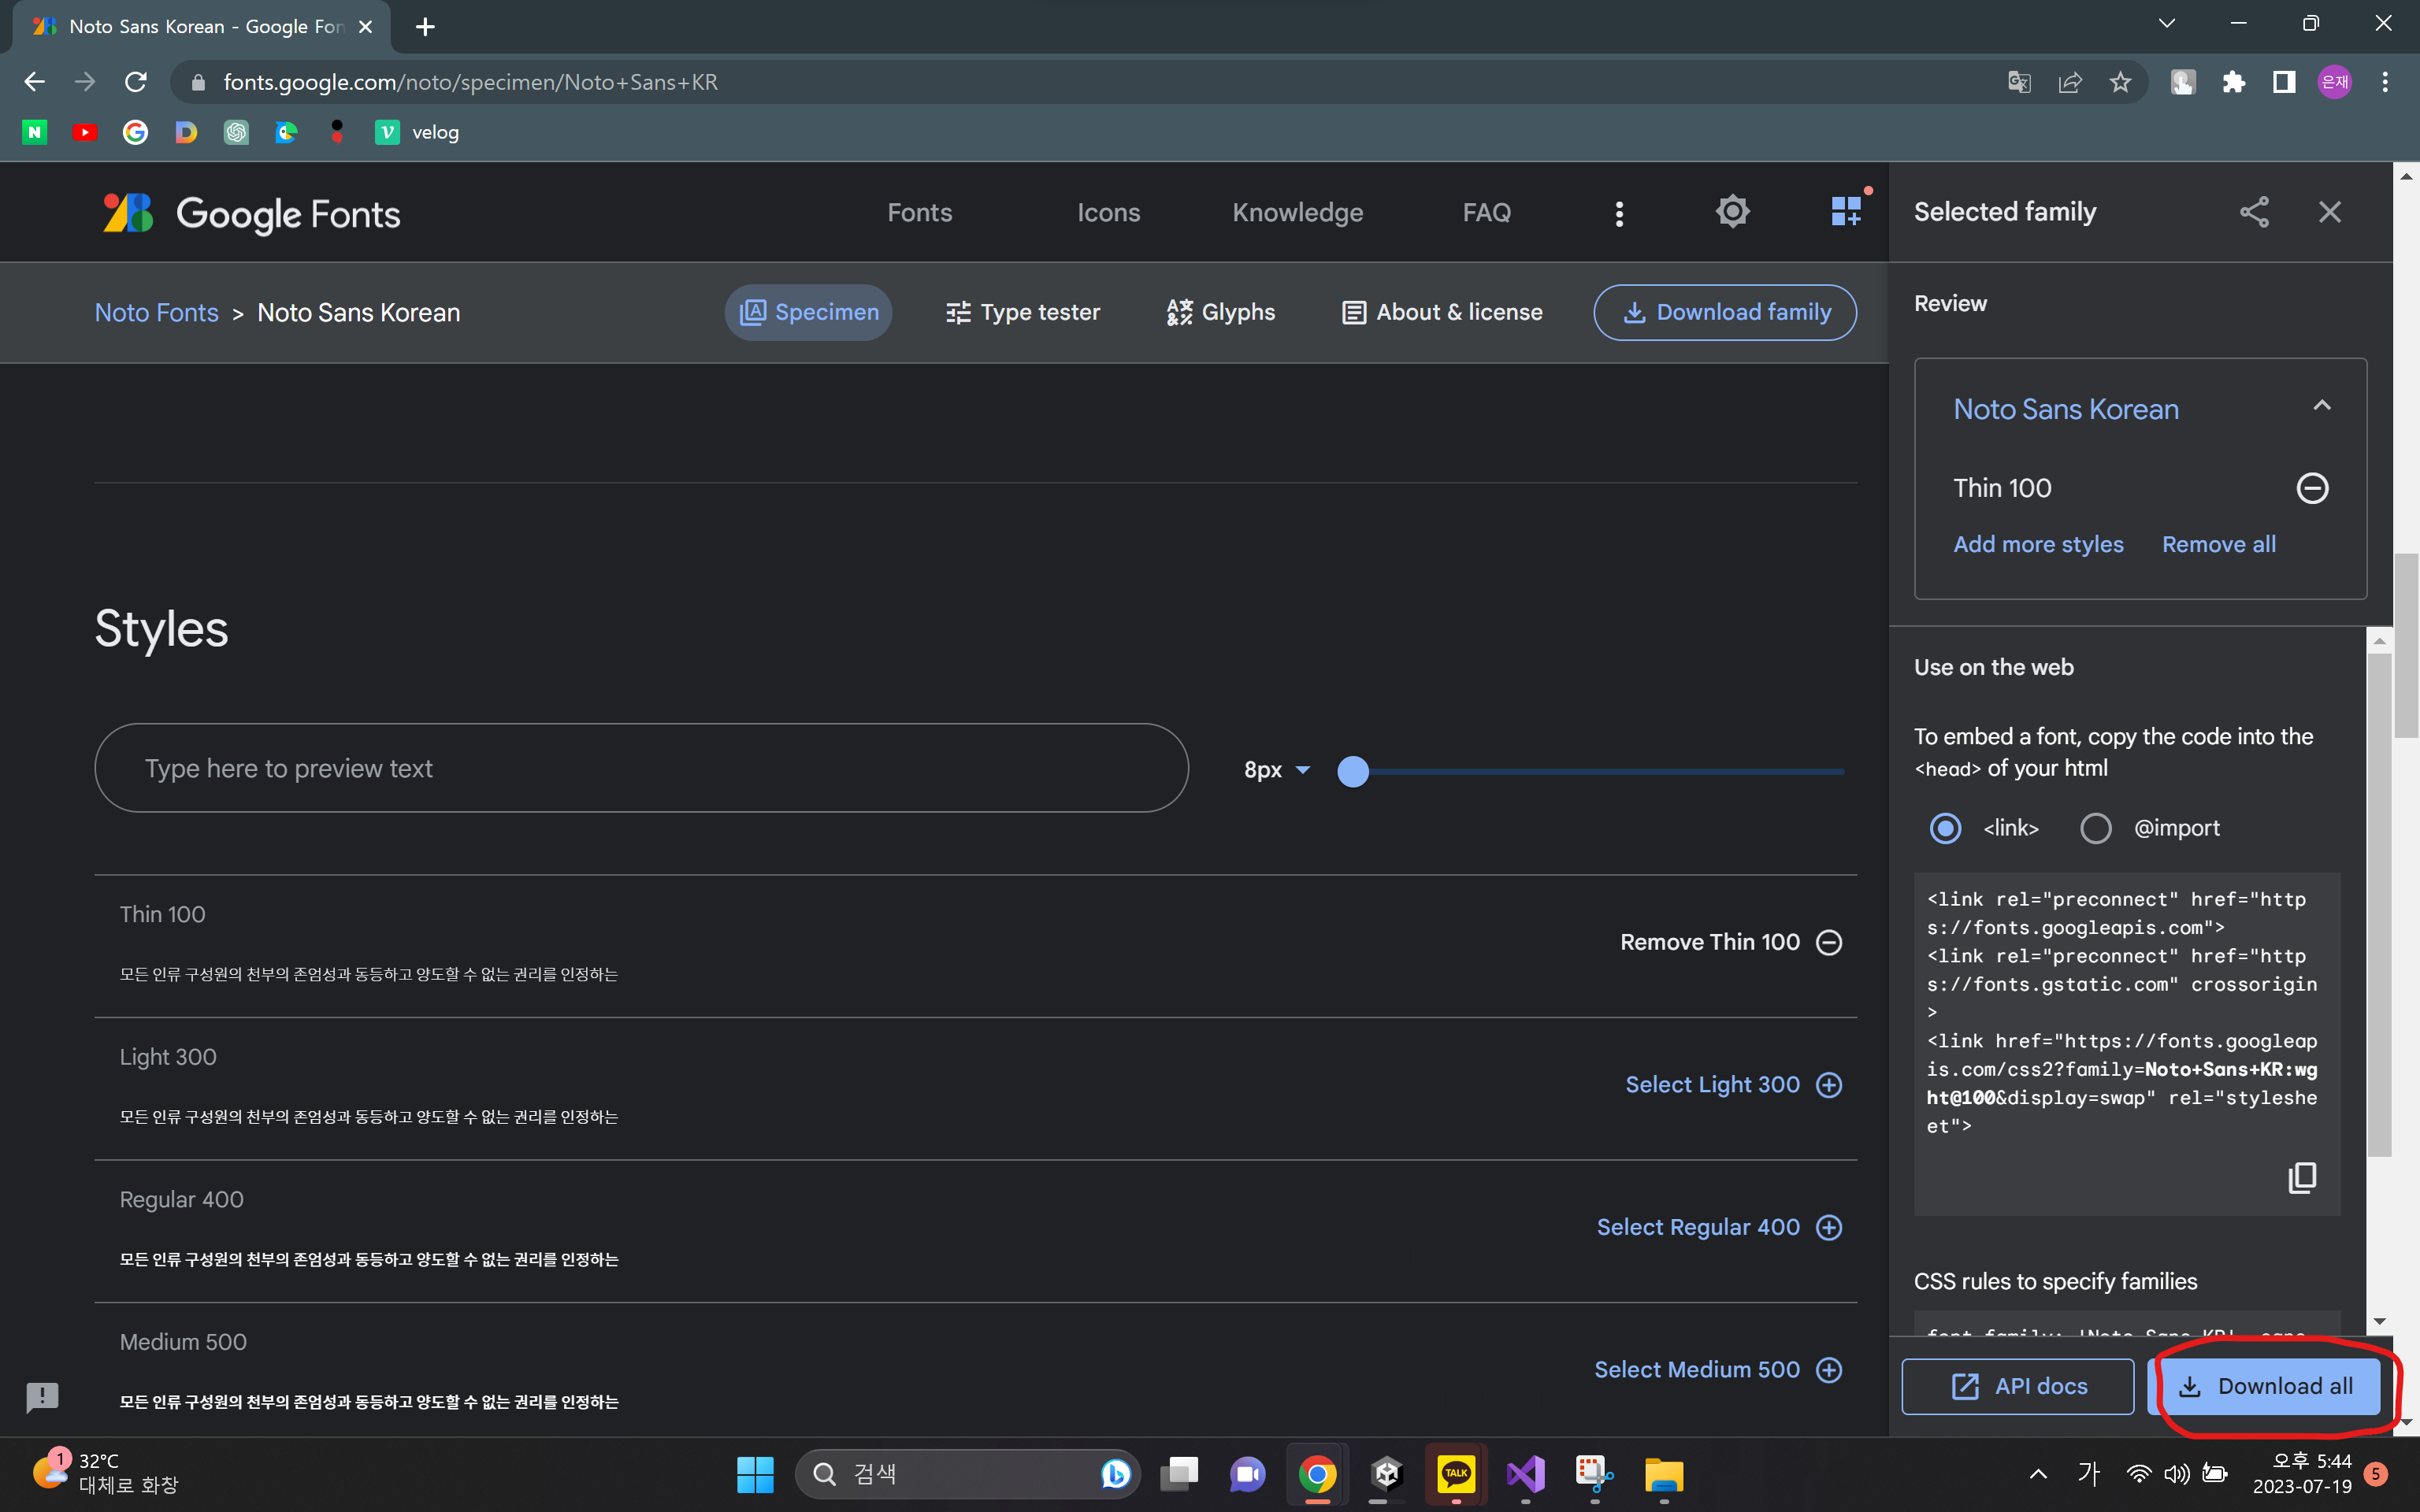Click Add more styles link
The width and height of the screenshot is (2420, 1512).
(x=2038, y=544)
